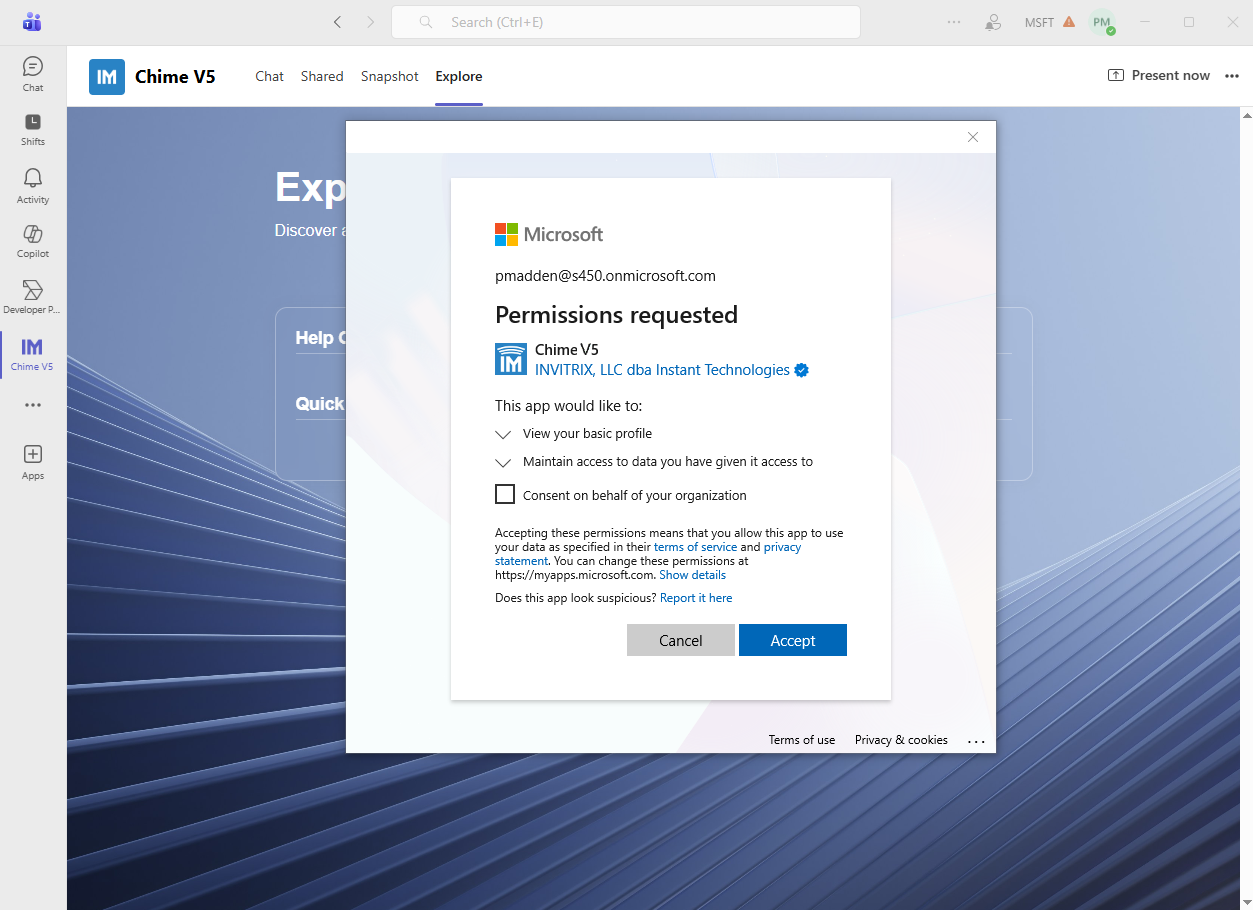The height and width of the screenshot is (910, 1253).
Task: Click the MSFT organization label
Action: [1039, 22]
